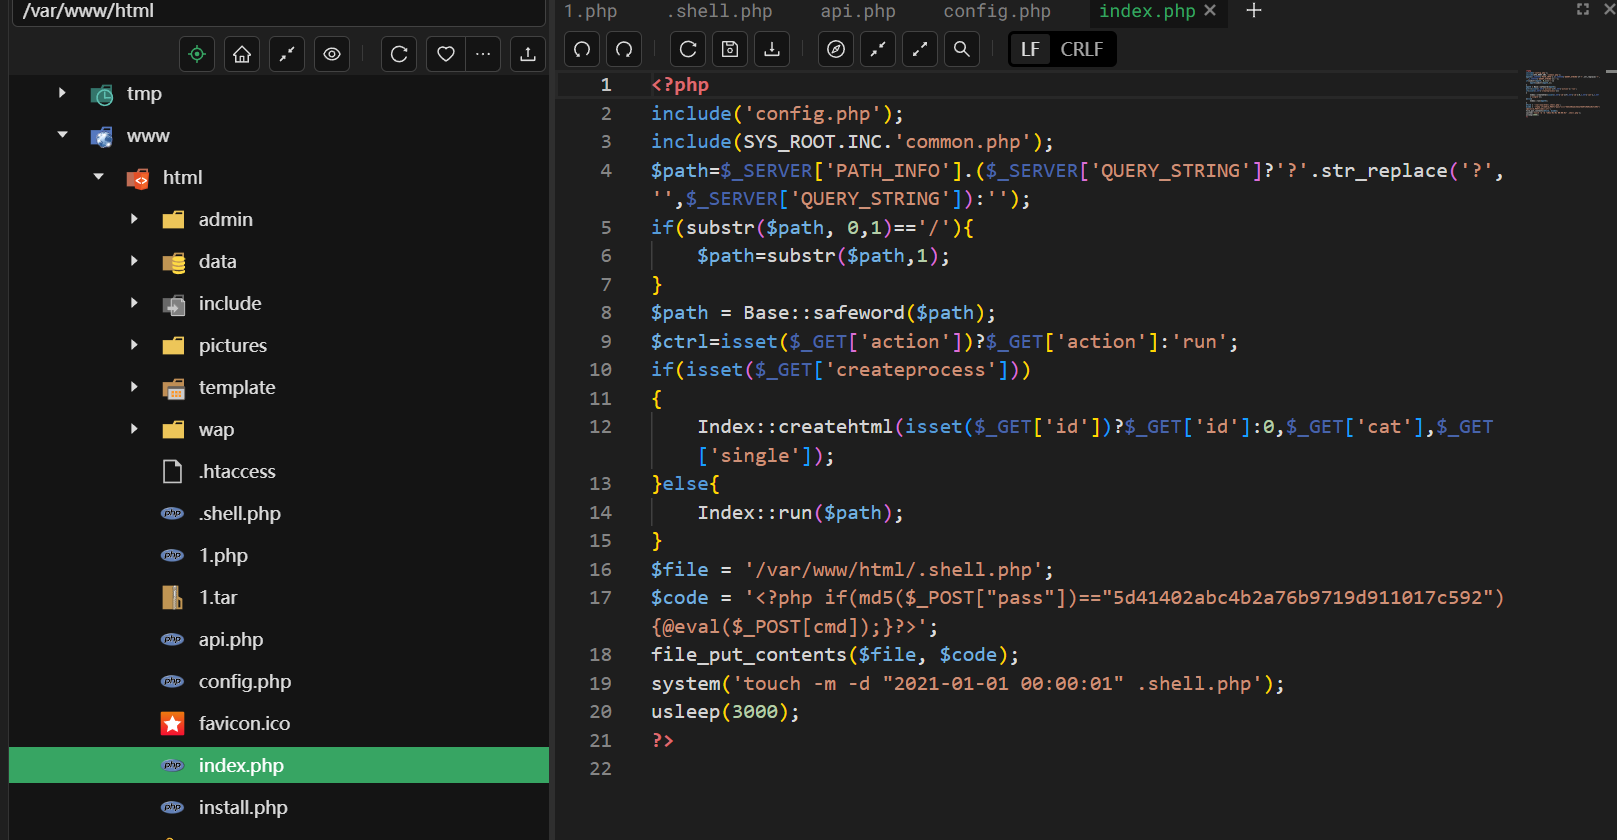This screenshot has height=840, width=1617.
Task: Fold all code in the editor
Action: pyautogui.click(x=878, y=49)
